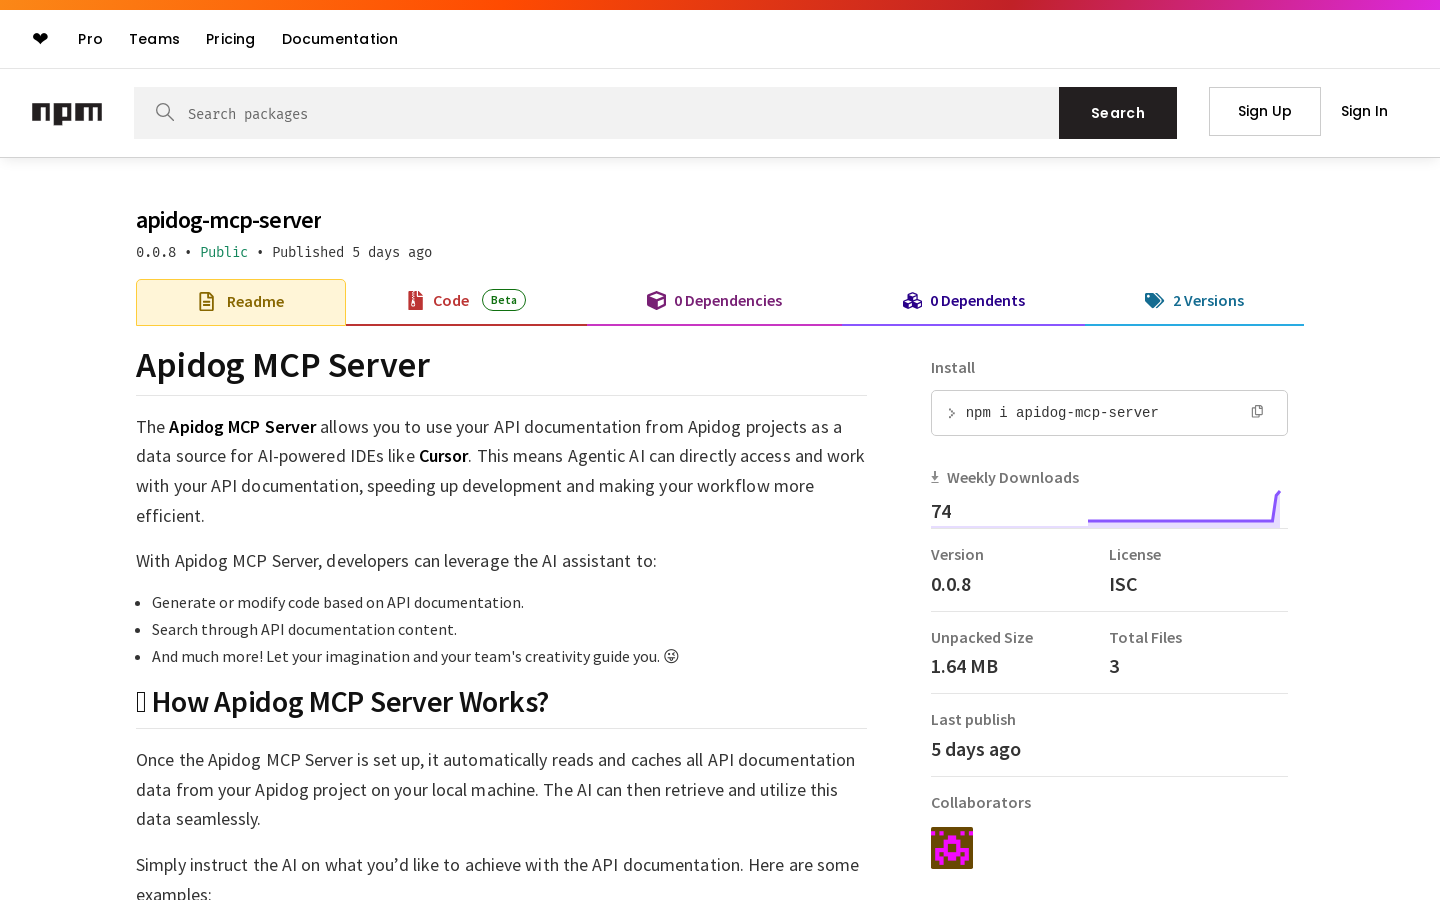Click the Sign Up button
Image resolution: width=1440 pixels, height=900 pixels.
point(1265,111)
